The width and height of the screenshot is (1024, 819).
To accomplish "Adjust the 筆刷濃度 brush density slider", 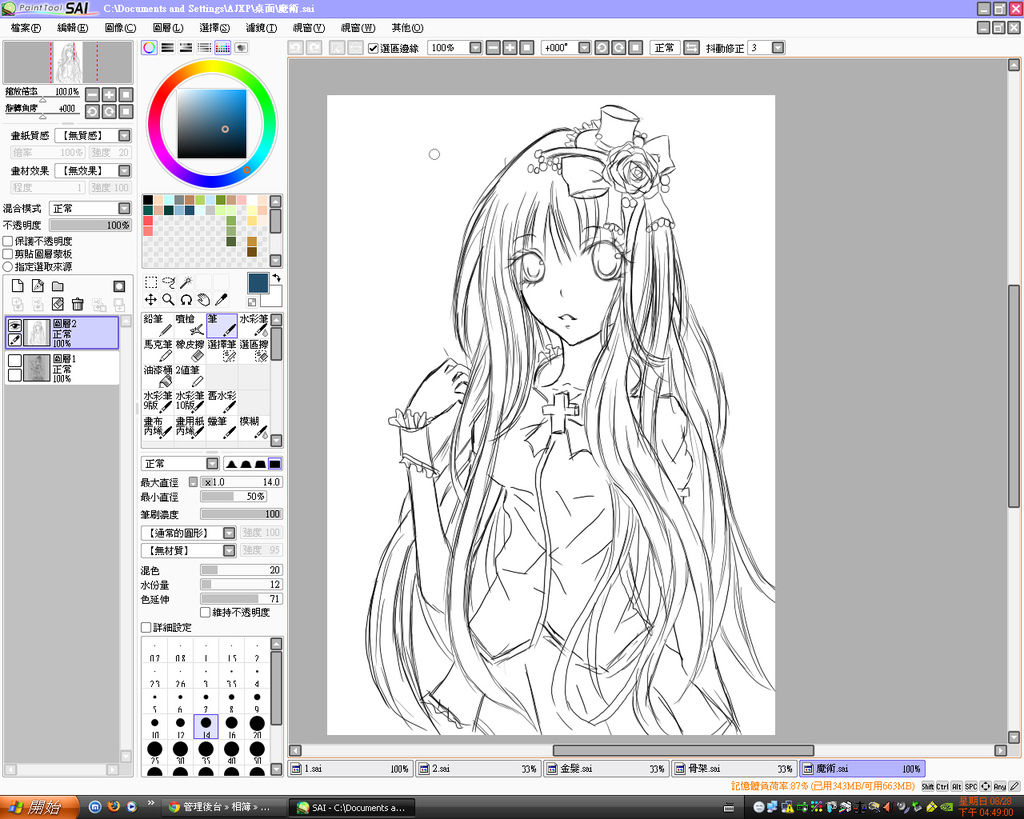I will [x=241, y=514].
